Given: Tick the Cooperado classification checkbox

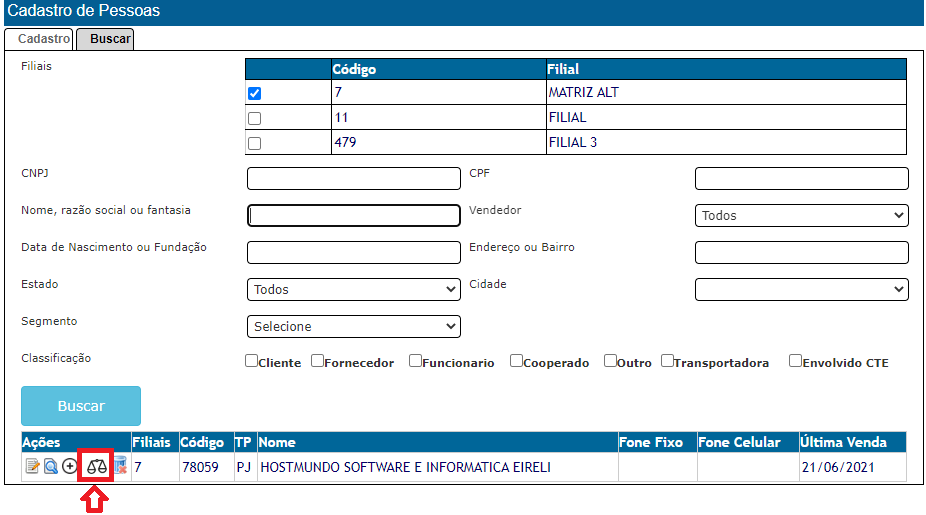Looking at the screenshot, I should (517, 361).
